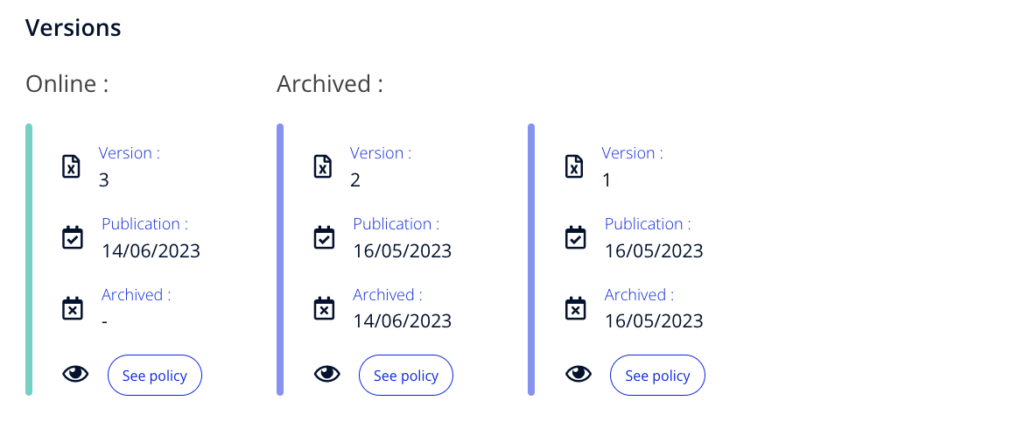Click the green bar of the online version
The image size is (1024, 422).
tap(29, 259)
